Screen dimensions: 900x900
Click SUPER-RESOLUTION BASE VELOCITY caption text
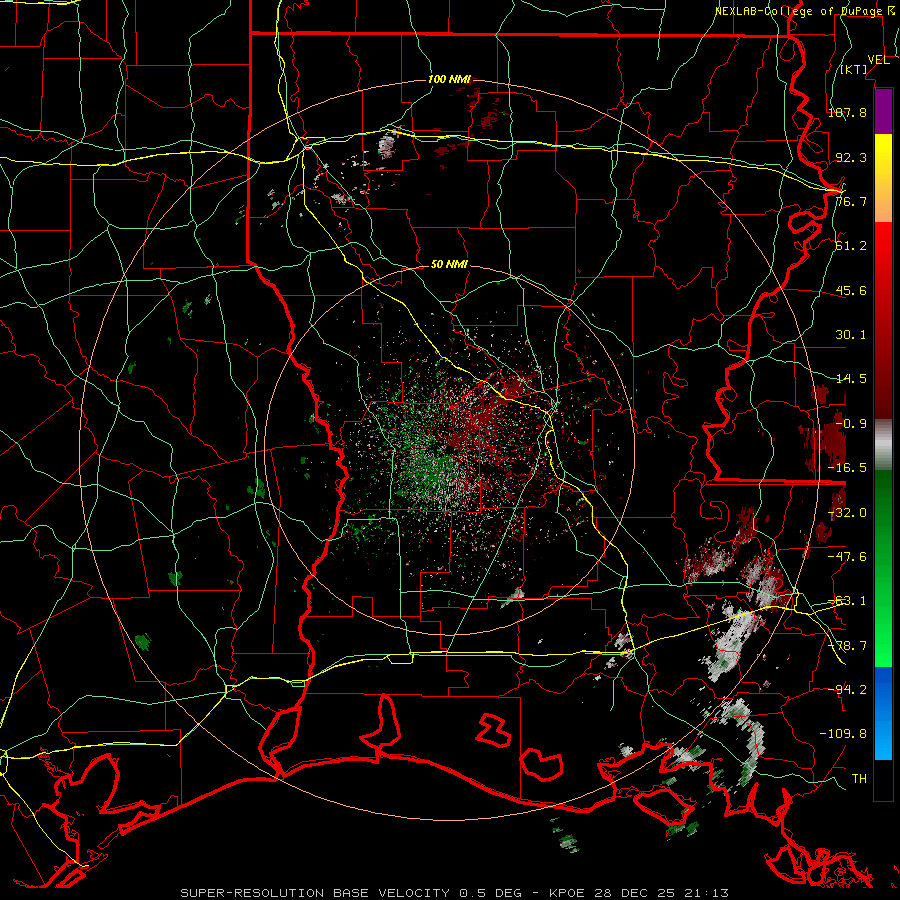315,893
